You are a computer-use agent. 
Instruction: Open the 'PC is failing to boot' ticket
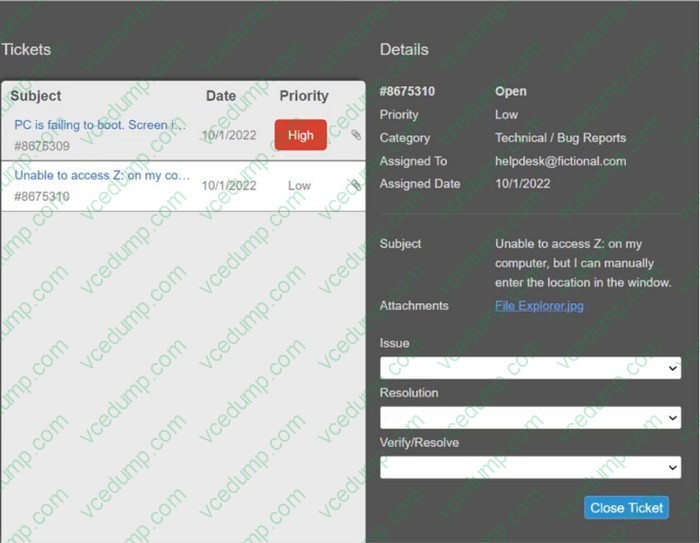pos(100,126)
